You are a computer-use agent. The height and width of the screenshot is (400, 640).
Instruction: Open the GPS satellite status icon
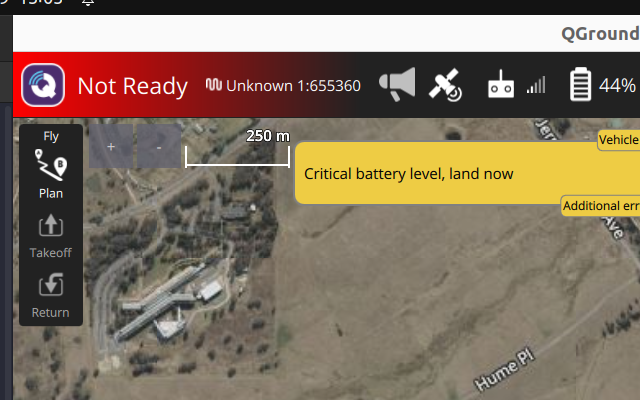click(445, 85)
